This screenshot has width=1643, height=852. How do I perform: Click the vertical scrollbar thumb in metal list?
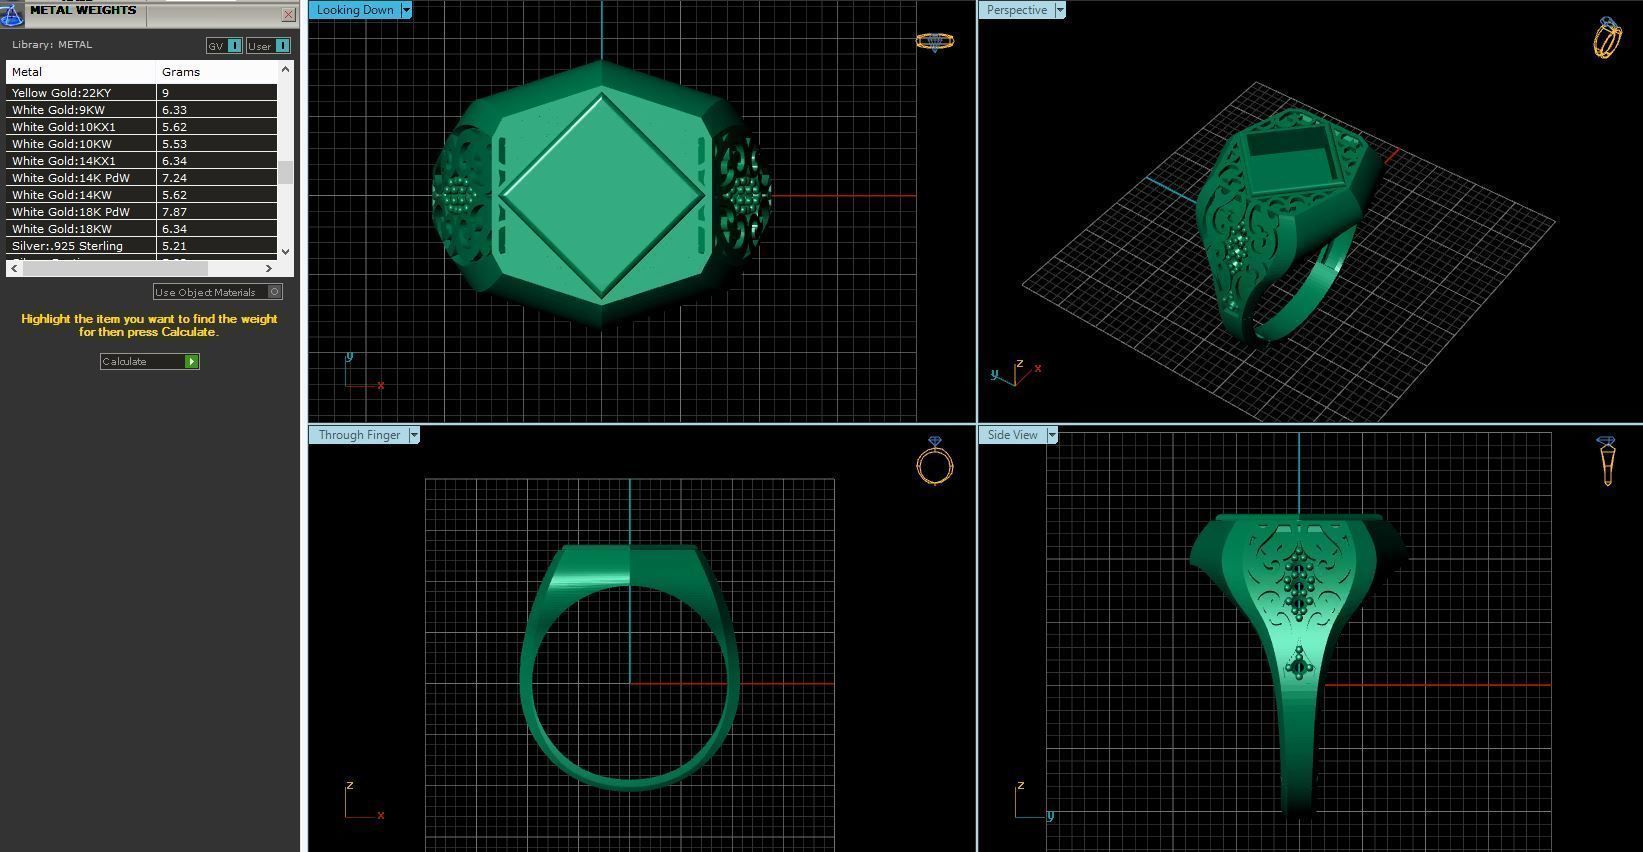286,172
